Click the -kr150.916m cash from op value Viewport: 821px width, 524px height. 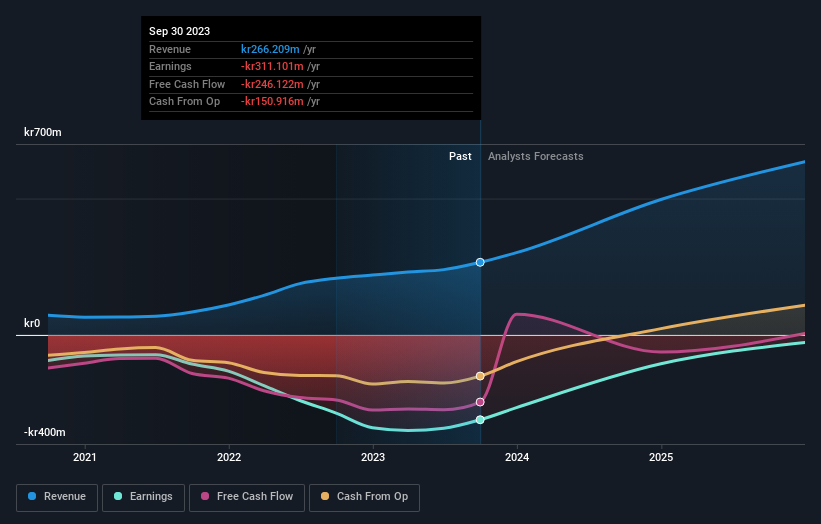pyautogui.click(x=272, y=102)
